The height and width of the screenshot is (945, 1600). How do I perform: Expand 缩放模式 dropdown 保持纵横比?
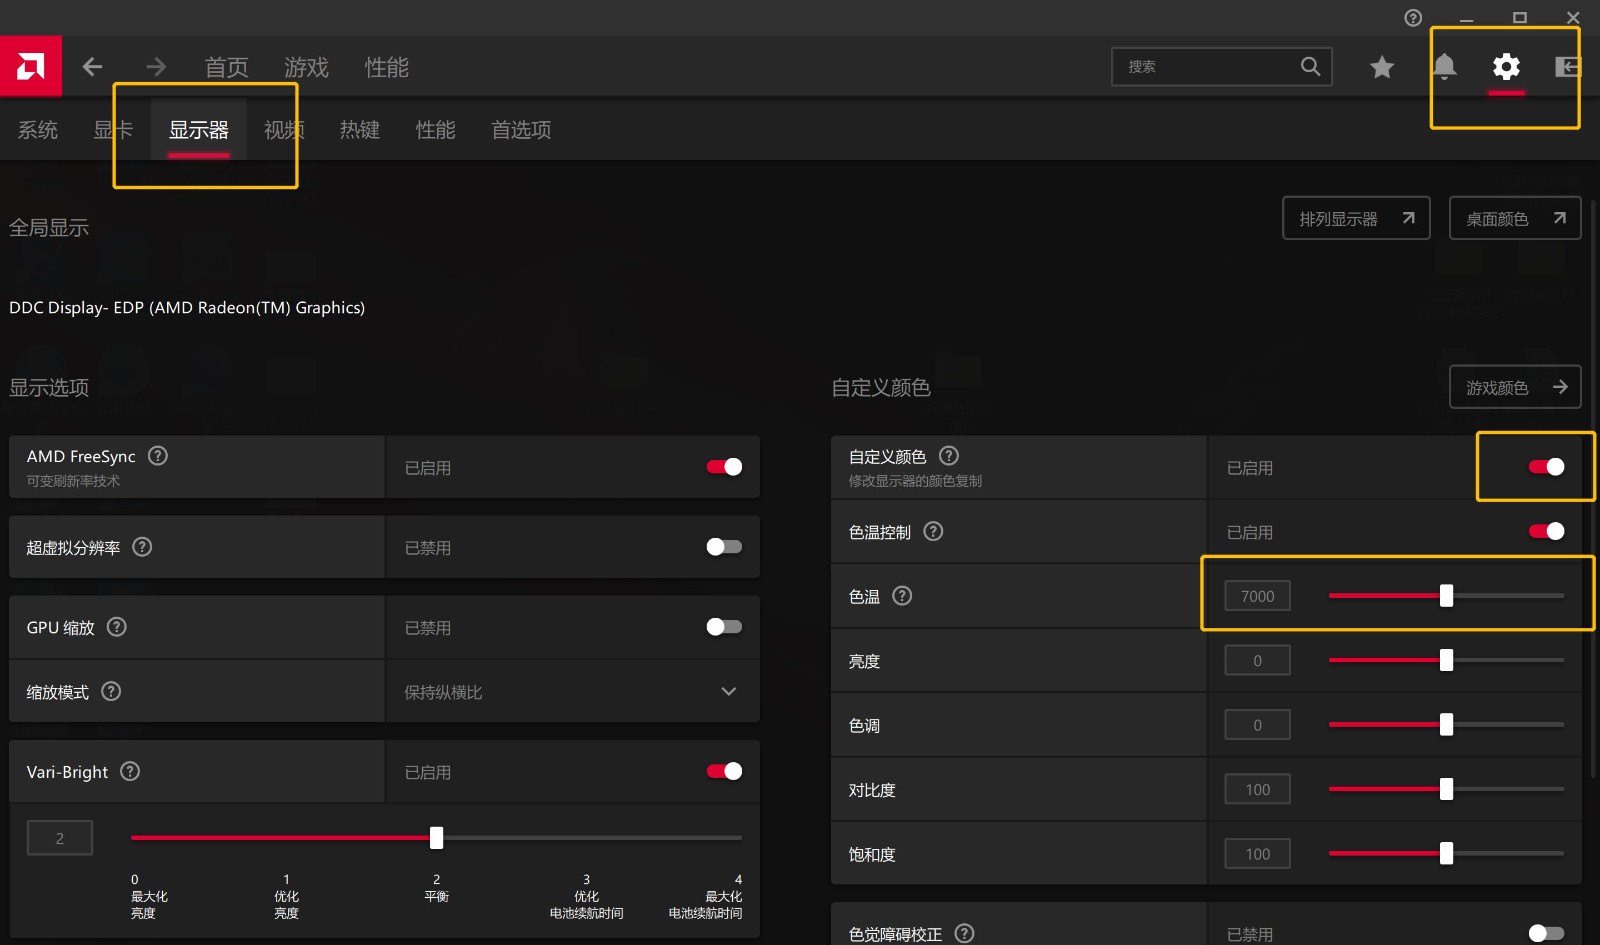coord(572,691)
